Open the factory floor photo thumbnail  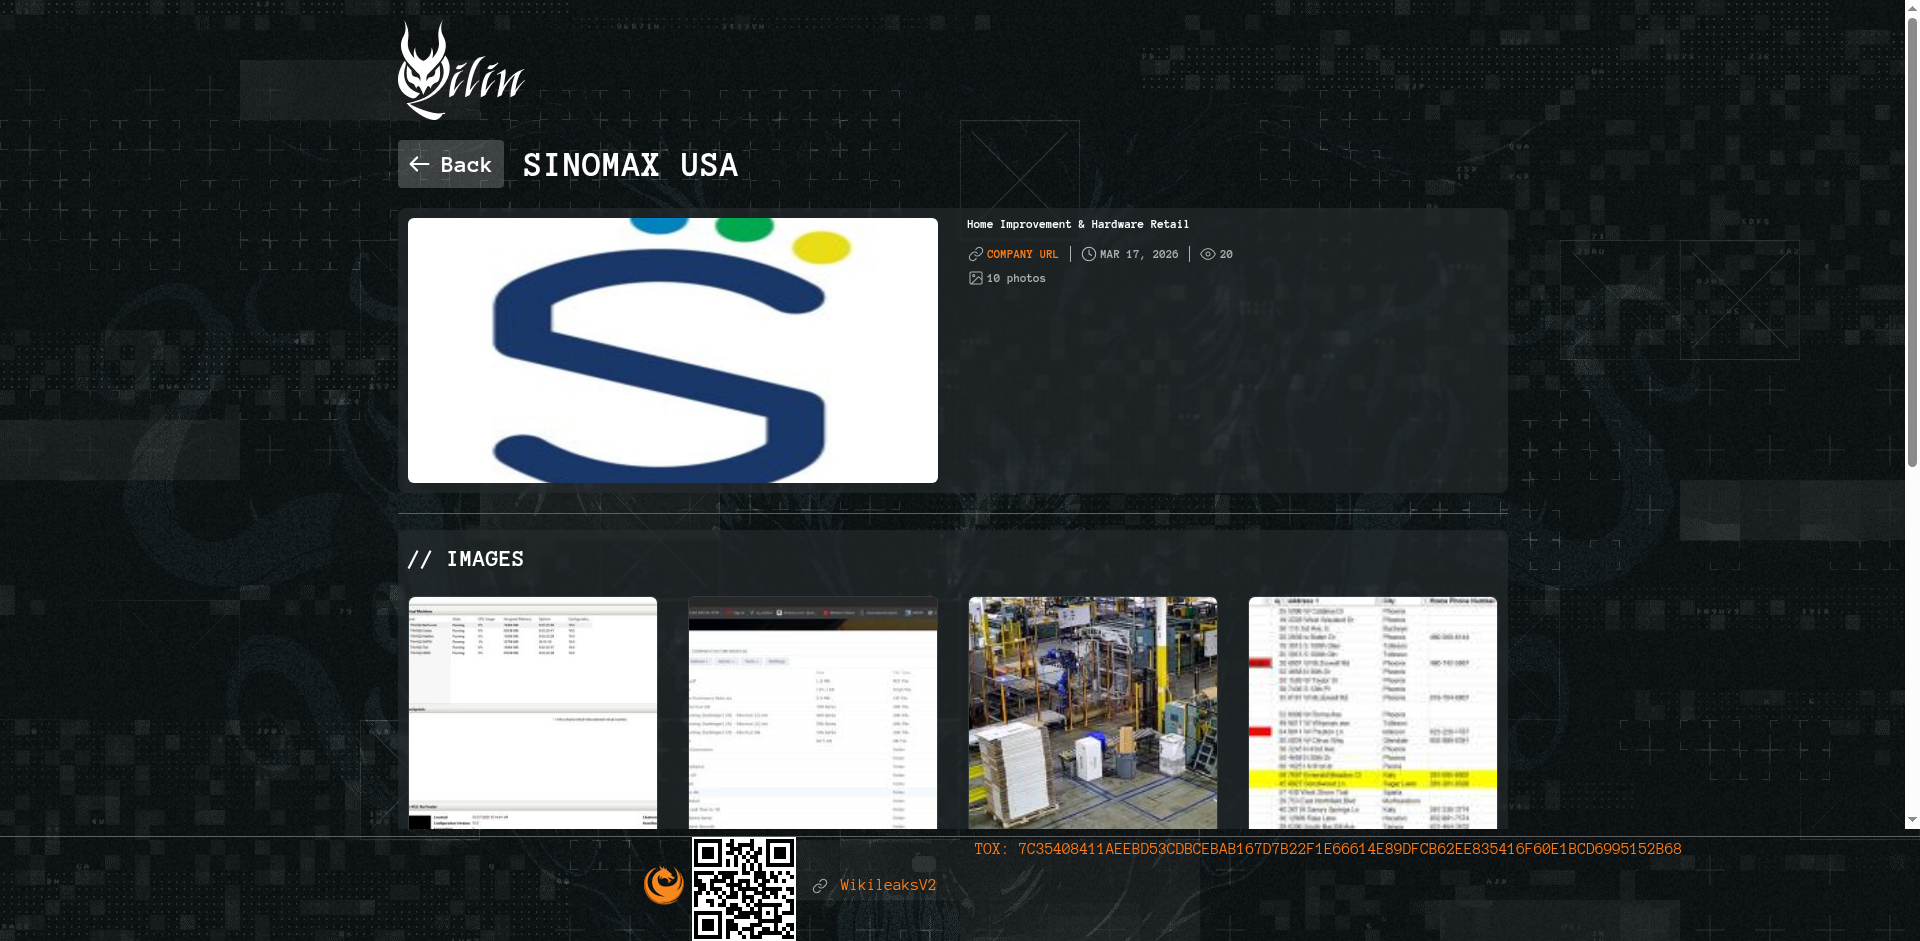[x=1093, y=713]
